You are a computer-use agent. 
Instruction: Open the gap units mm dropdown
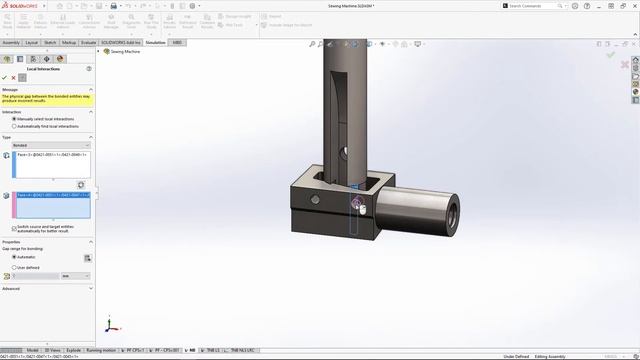[x=76, y=276]
